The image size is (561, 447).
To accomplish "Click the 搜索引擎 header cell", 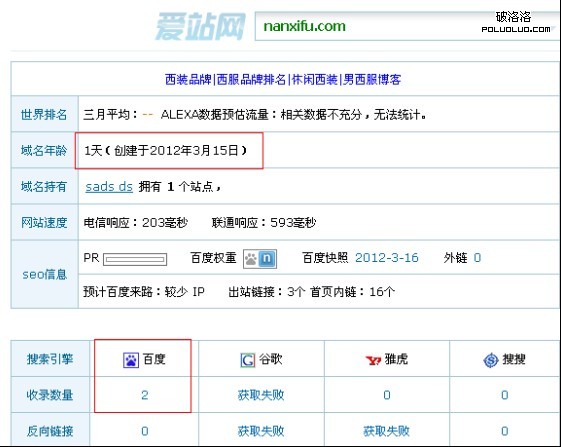I will [50, 359].
